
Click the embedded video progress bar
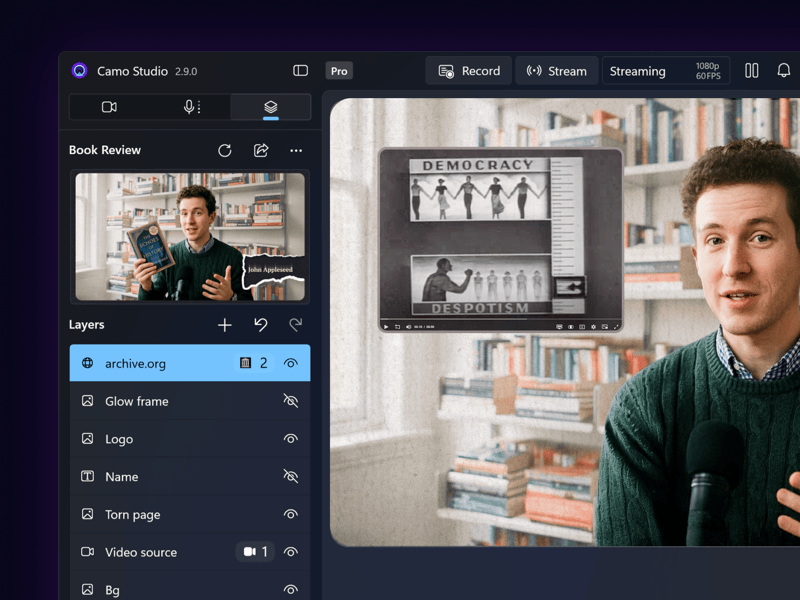click(500, 319)
